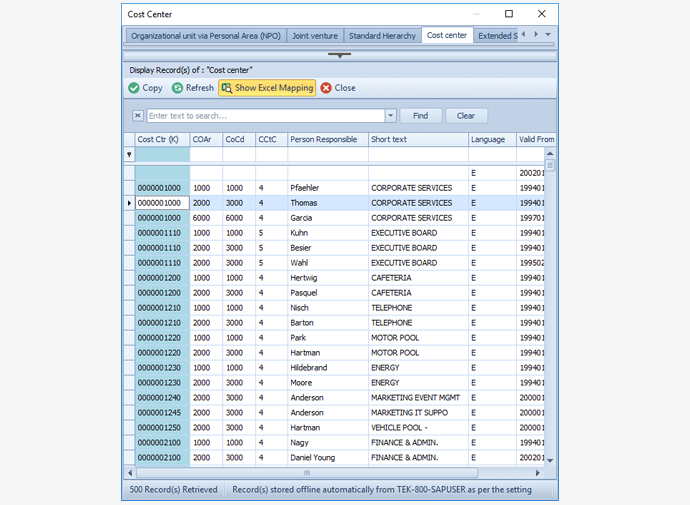Expand the search history dropdown
Screen dimensions: 690x505
pos(391,116)
